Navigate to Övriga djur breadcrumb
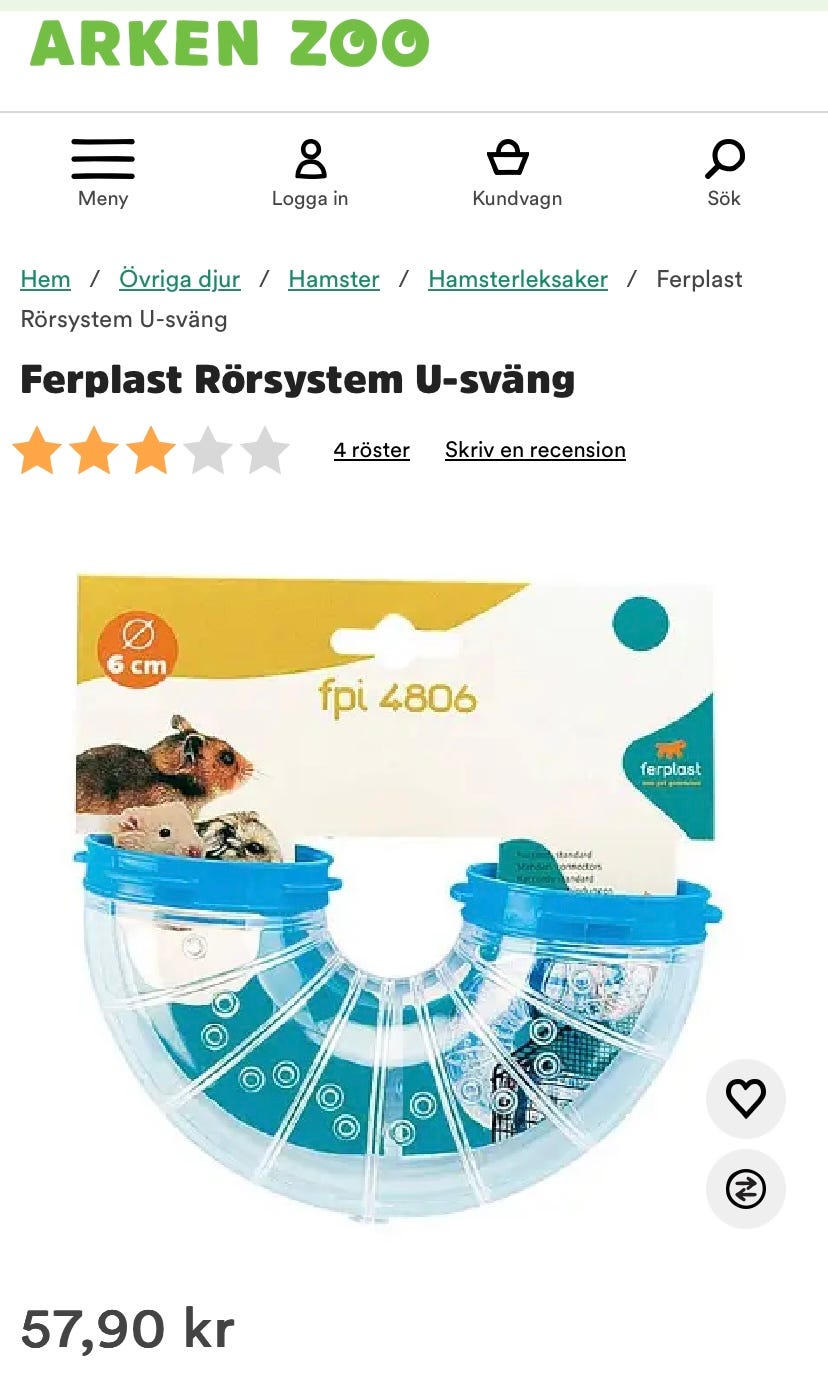This screenshot has height=1384, width=828. pyautogui.click(x=180, y=279)
